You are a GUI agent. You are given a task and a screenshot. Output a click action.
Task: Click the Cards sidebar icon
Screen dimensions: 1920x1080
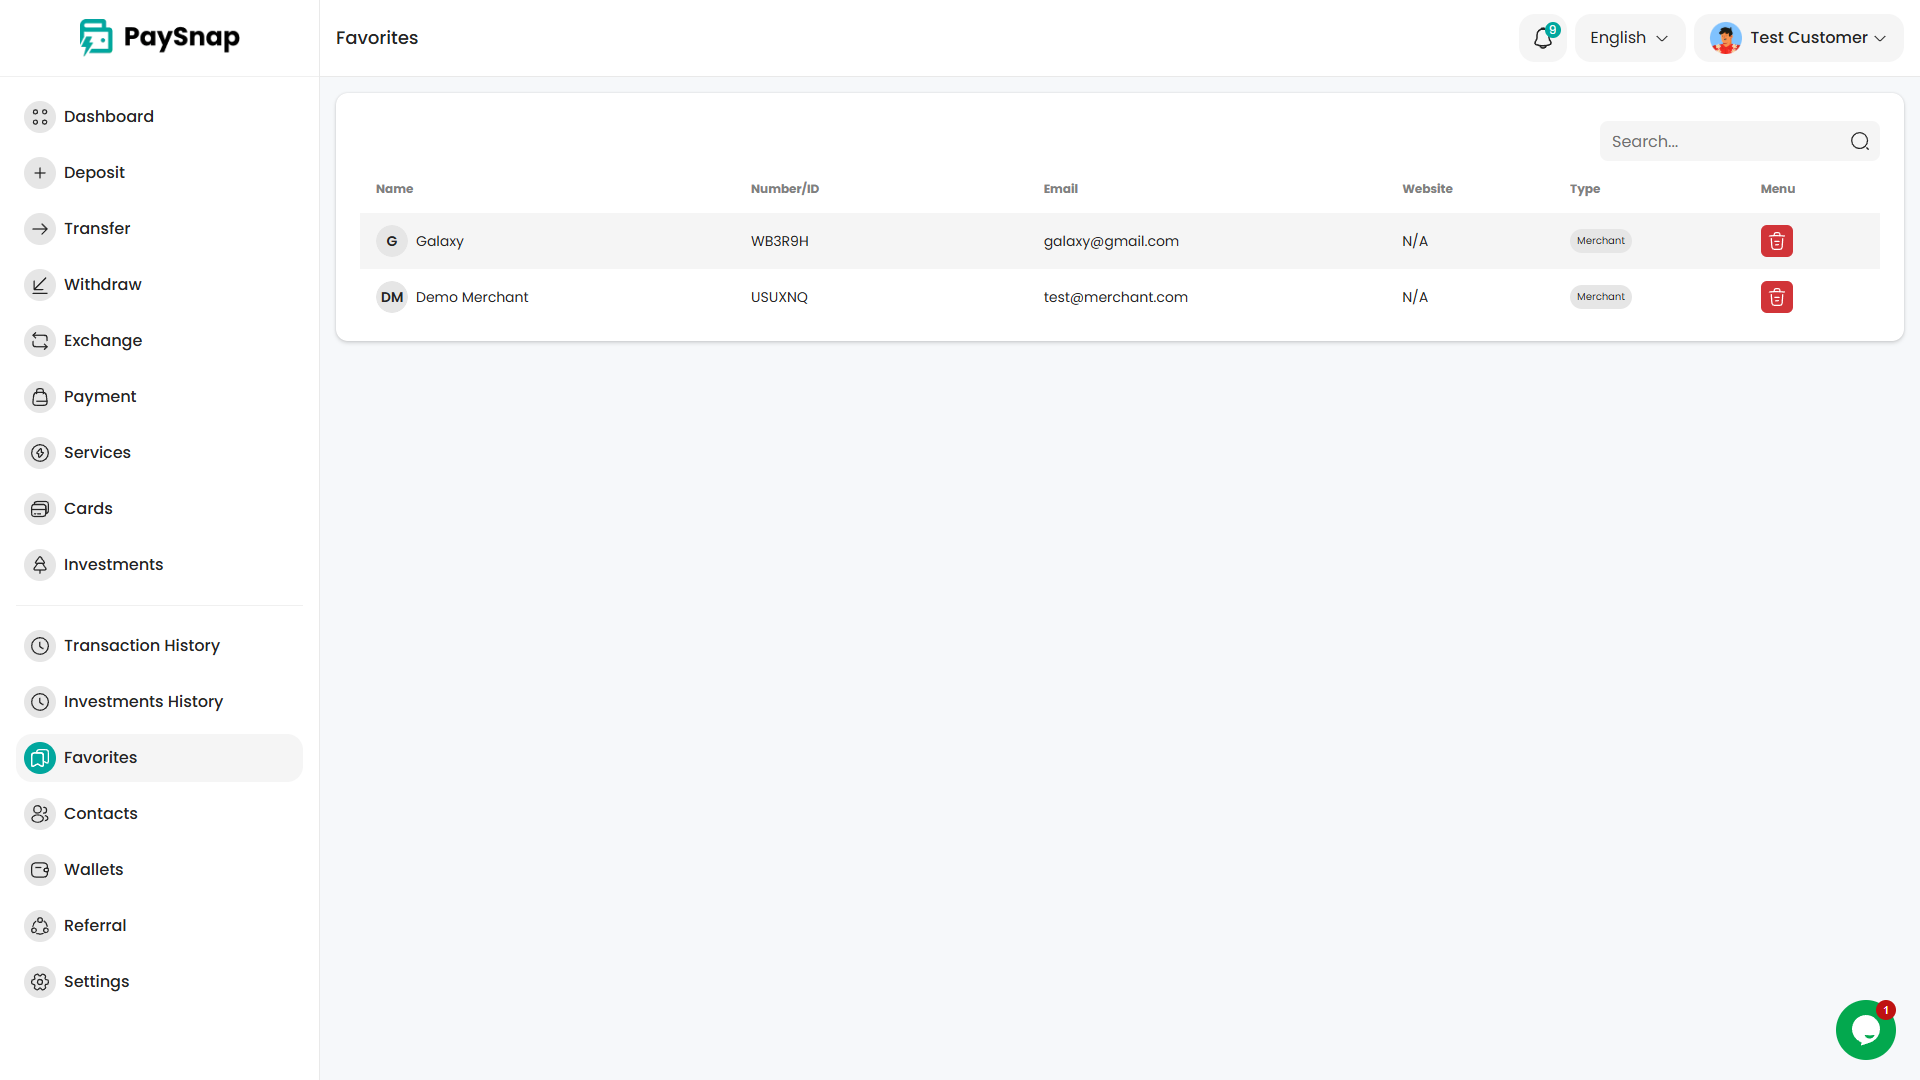pyautogui.click(x=40, y=509)
